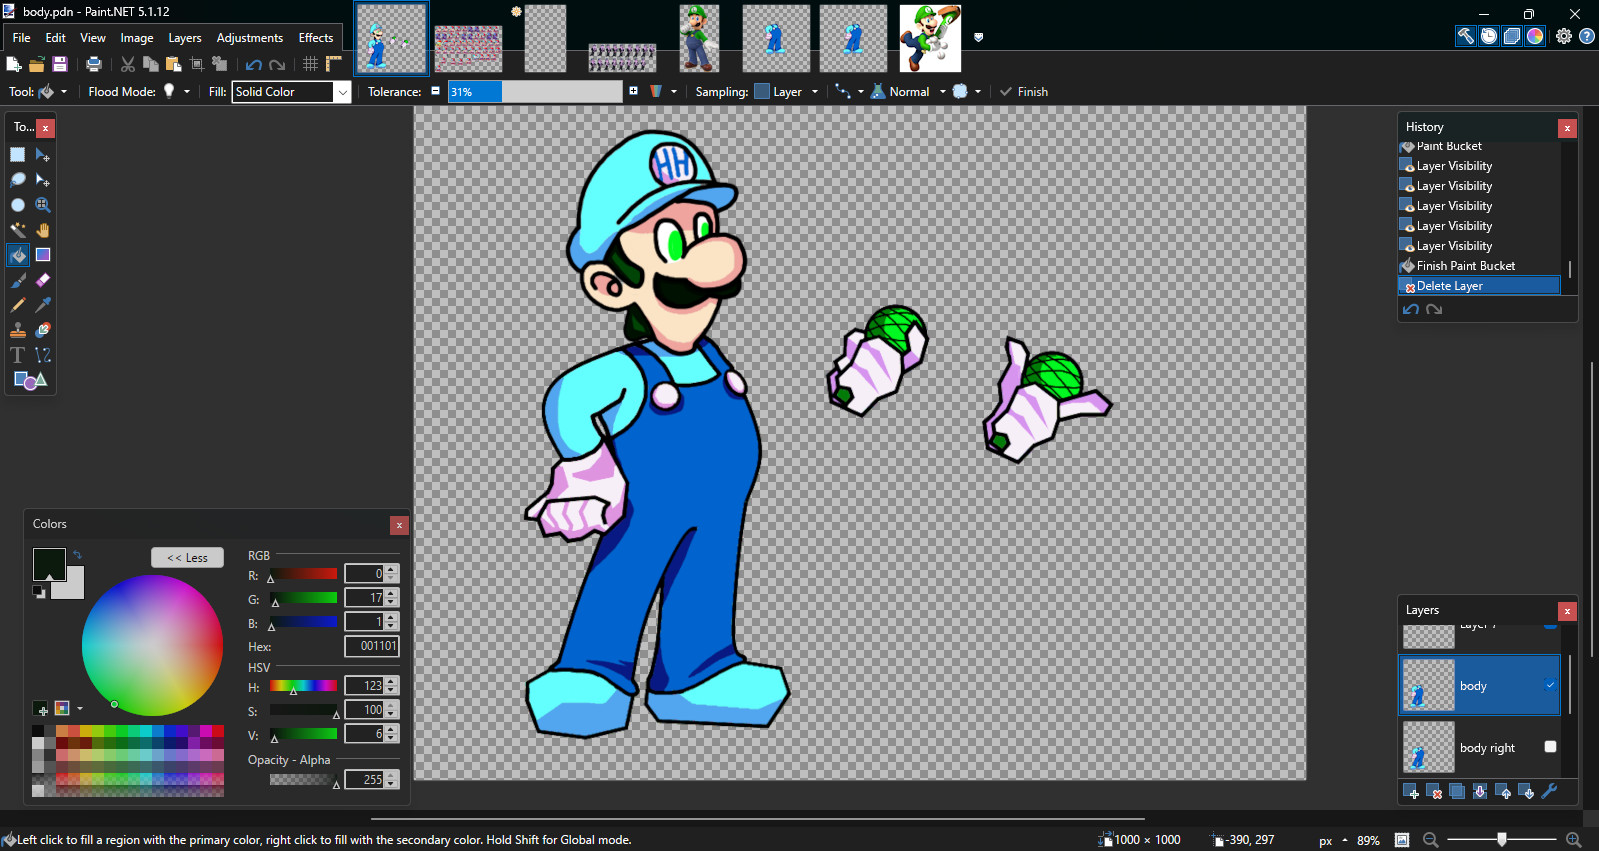The image size is (1599, 851).
Task: Click the hue color wheel
Action: pyautogui.click(x=152, y=646)
